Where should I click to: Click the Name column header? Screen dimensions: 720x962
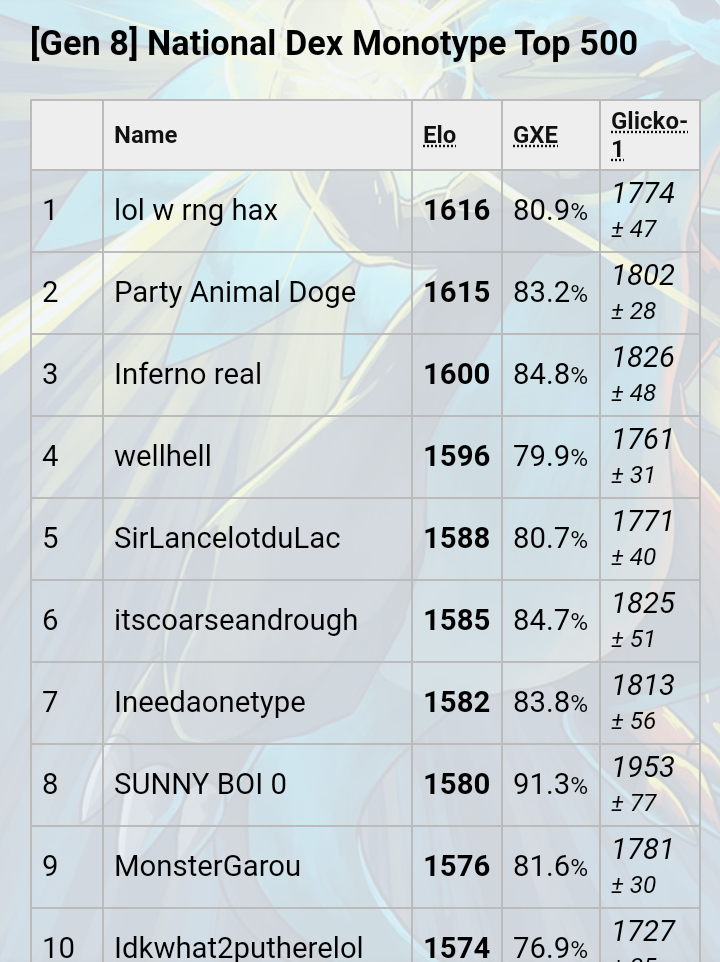[146, 135]
